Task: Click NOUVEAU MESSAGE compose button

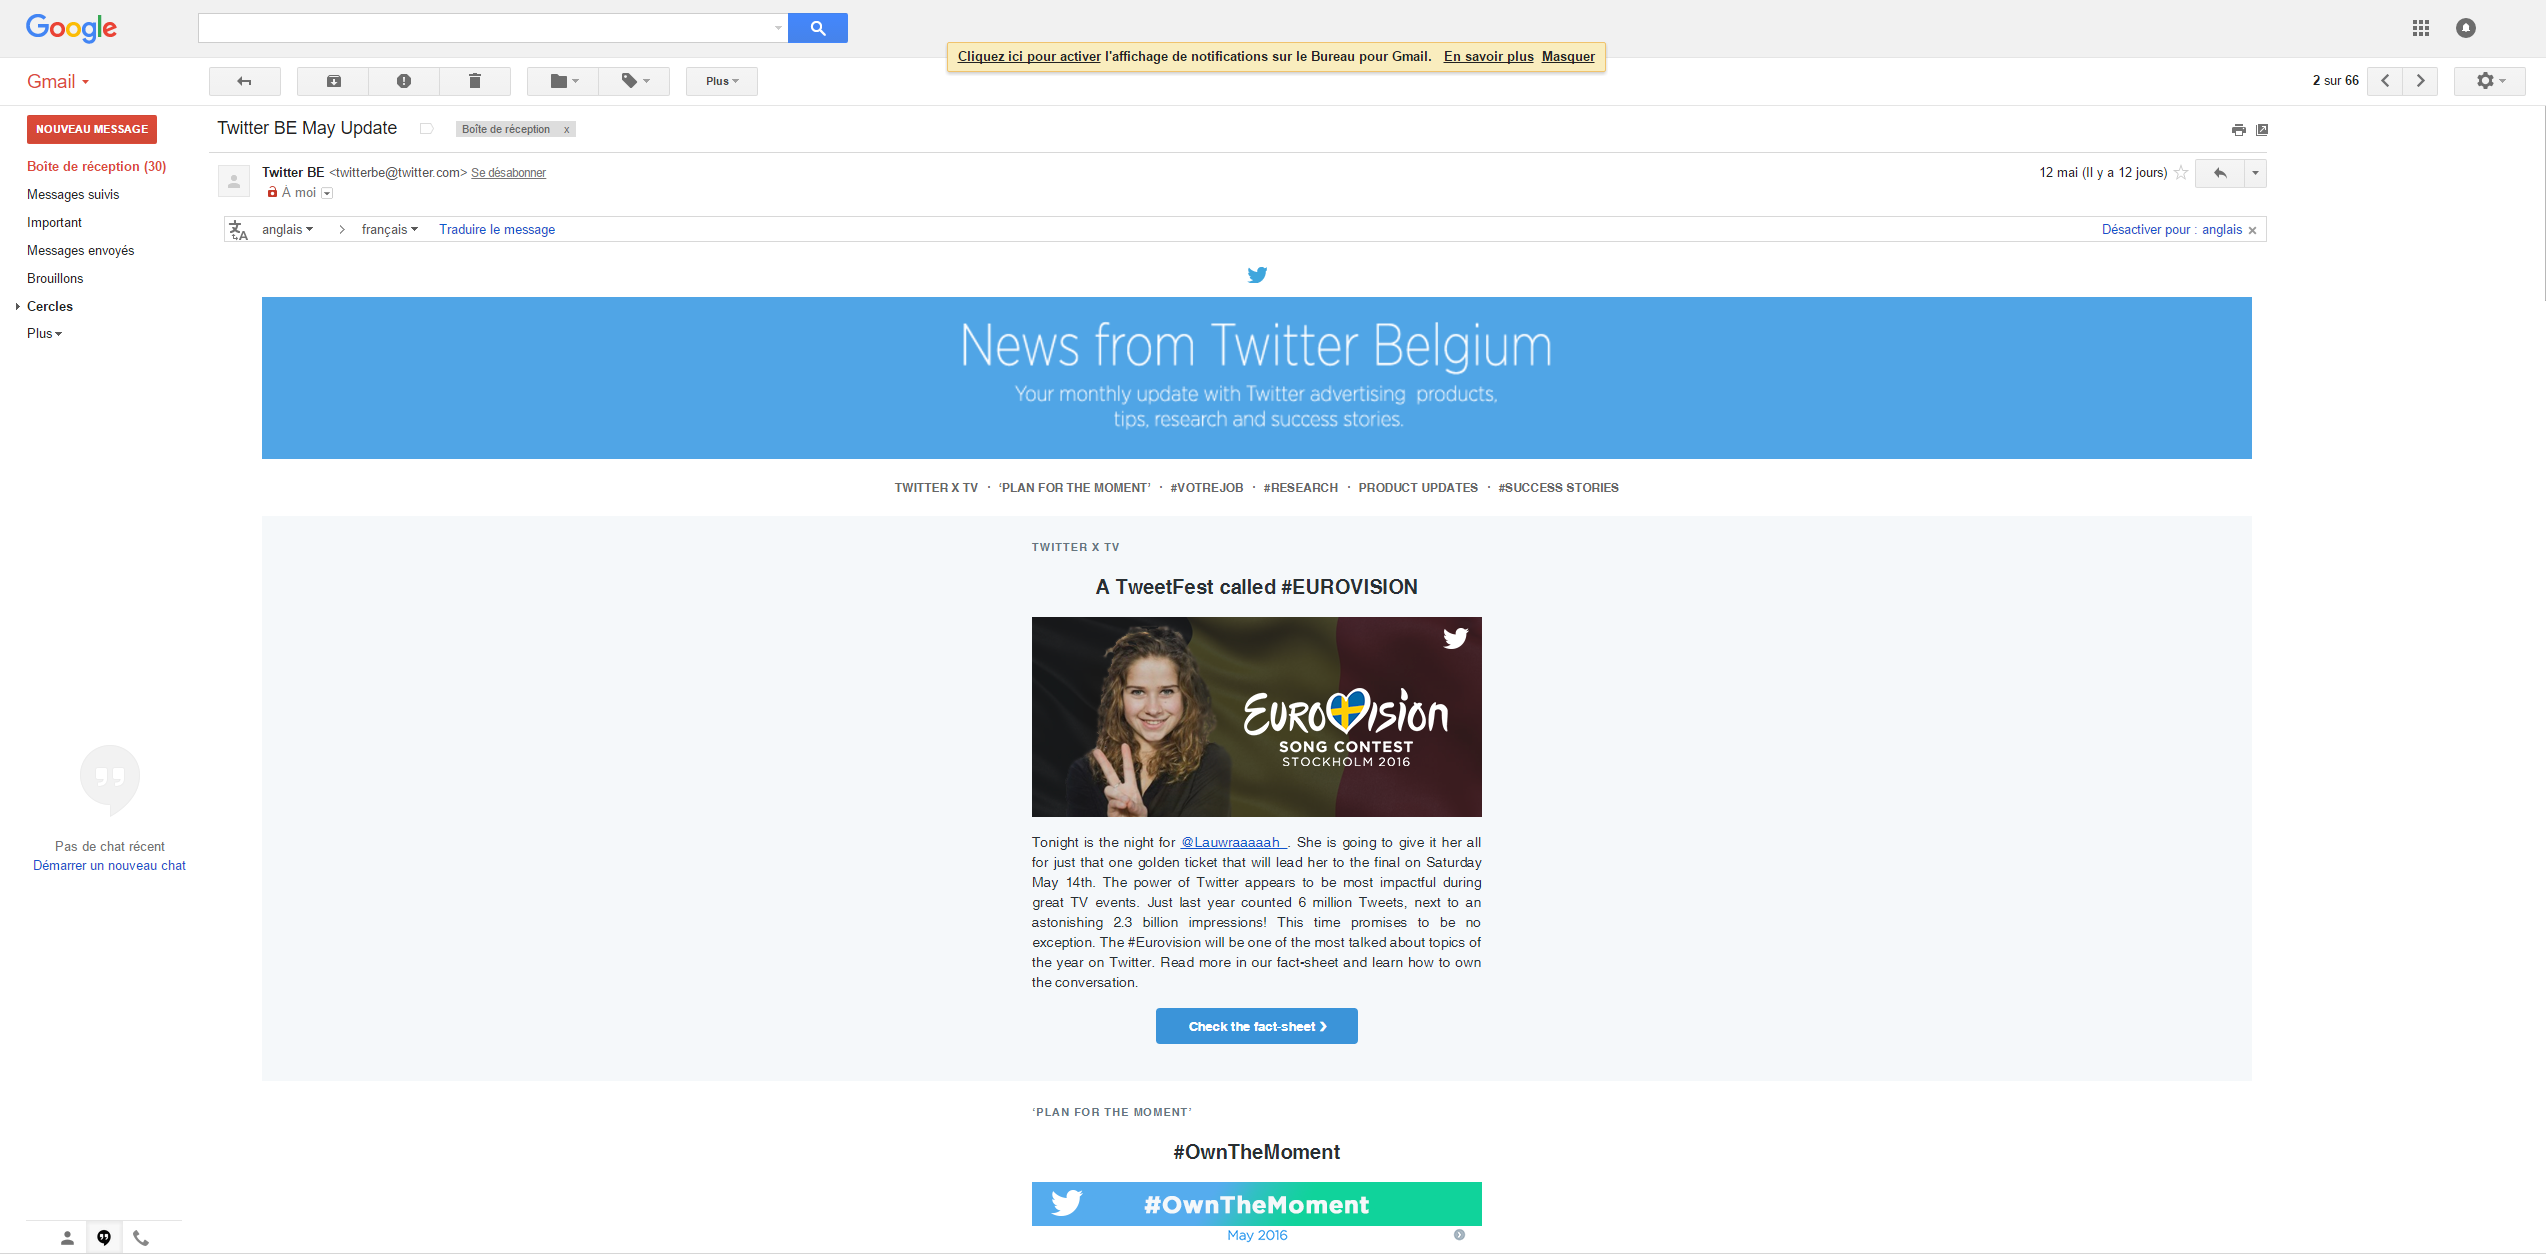Action: [92, 129]
